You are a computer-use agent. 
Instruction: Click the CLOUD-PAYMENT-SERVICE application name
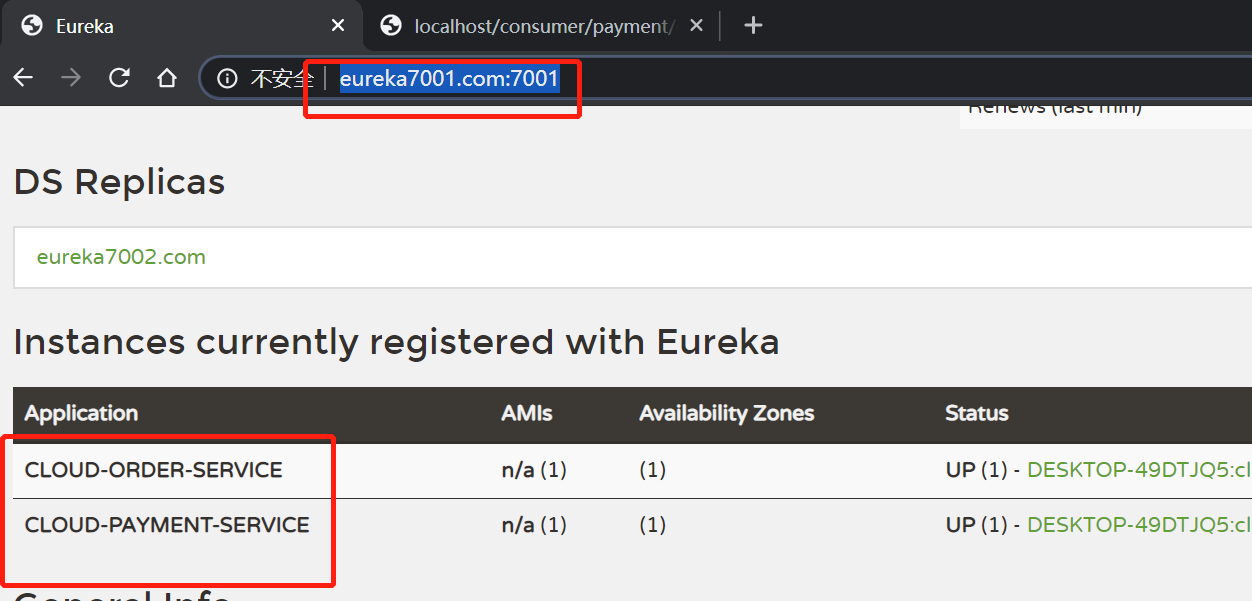(x=167, y=525)
